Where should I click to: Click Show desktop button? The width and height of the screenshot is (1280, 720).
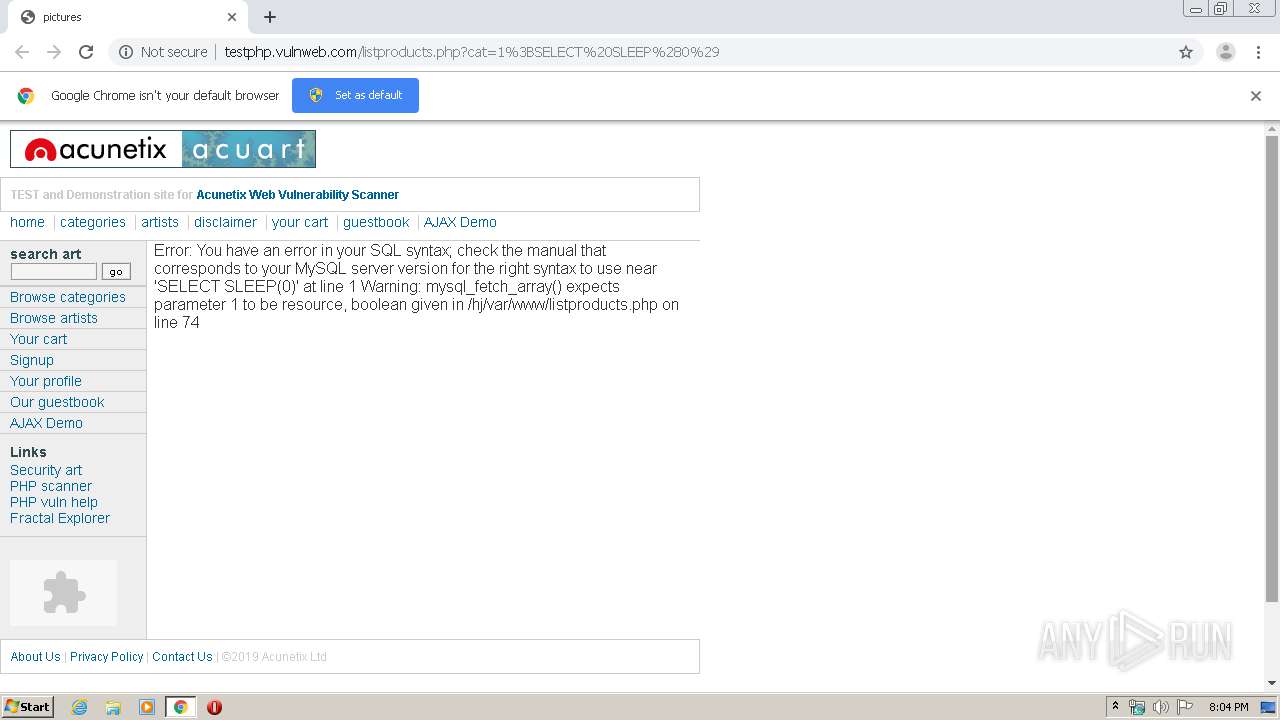click(1269, 707)
